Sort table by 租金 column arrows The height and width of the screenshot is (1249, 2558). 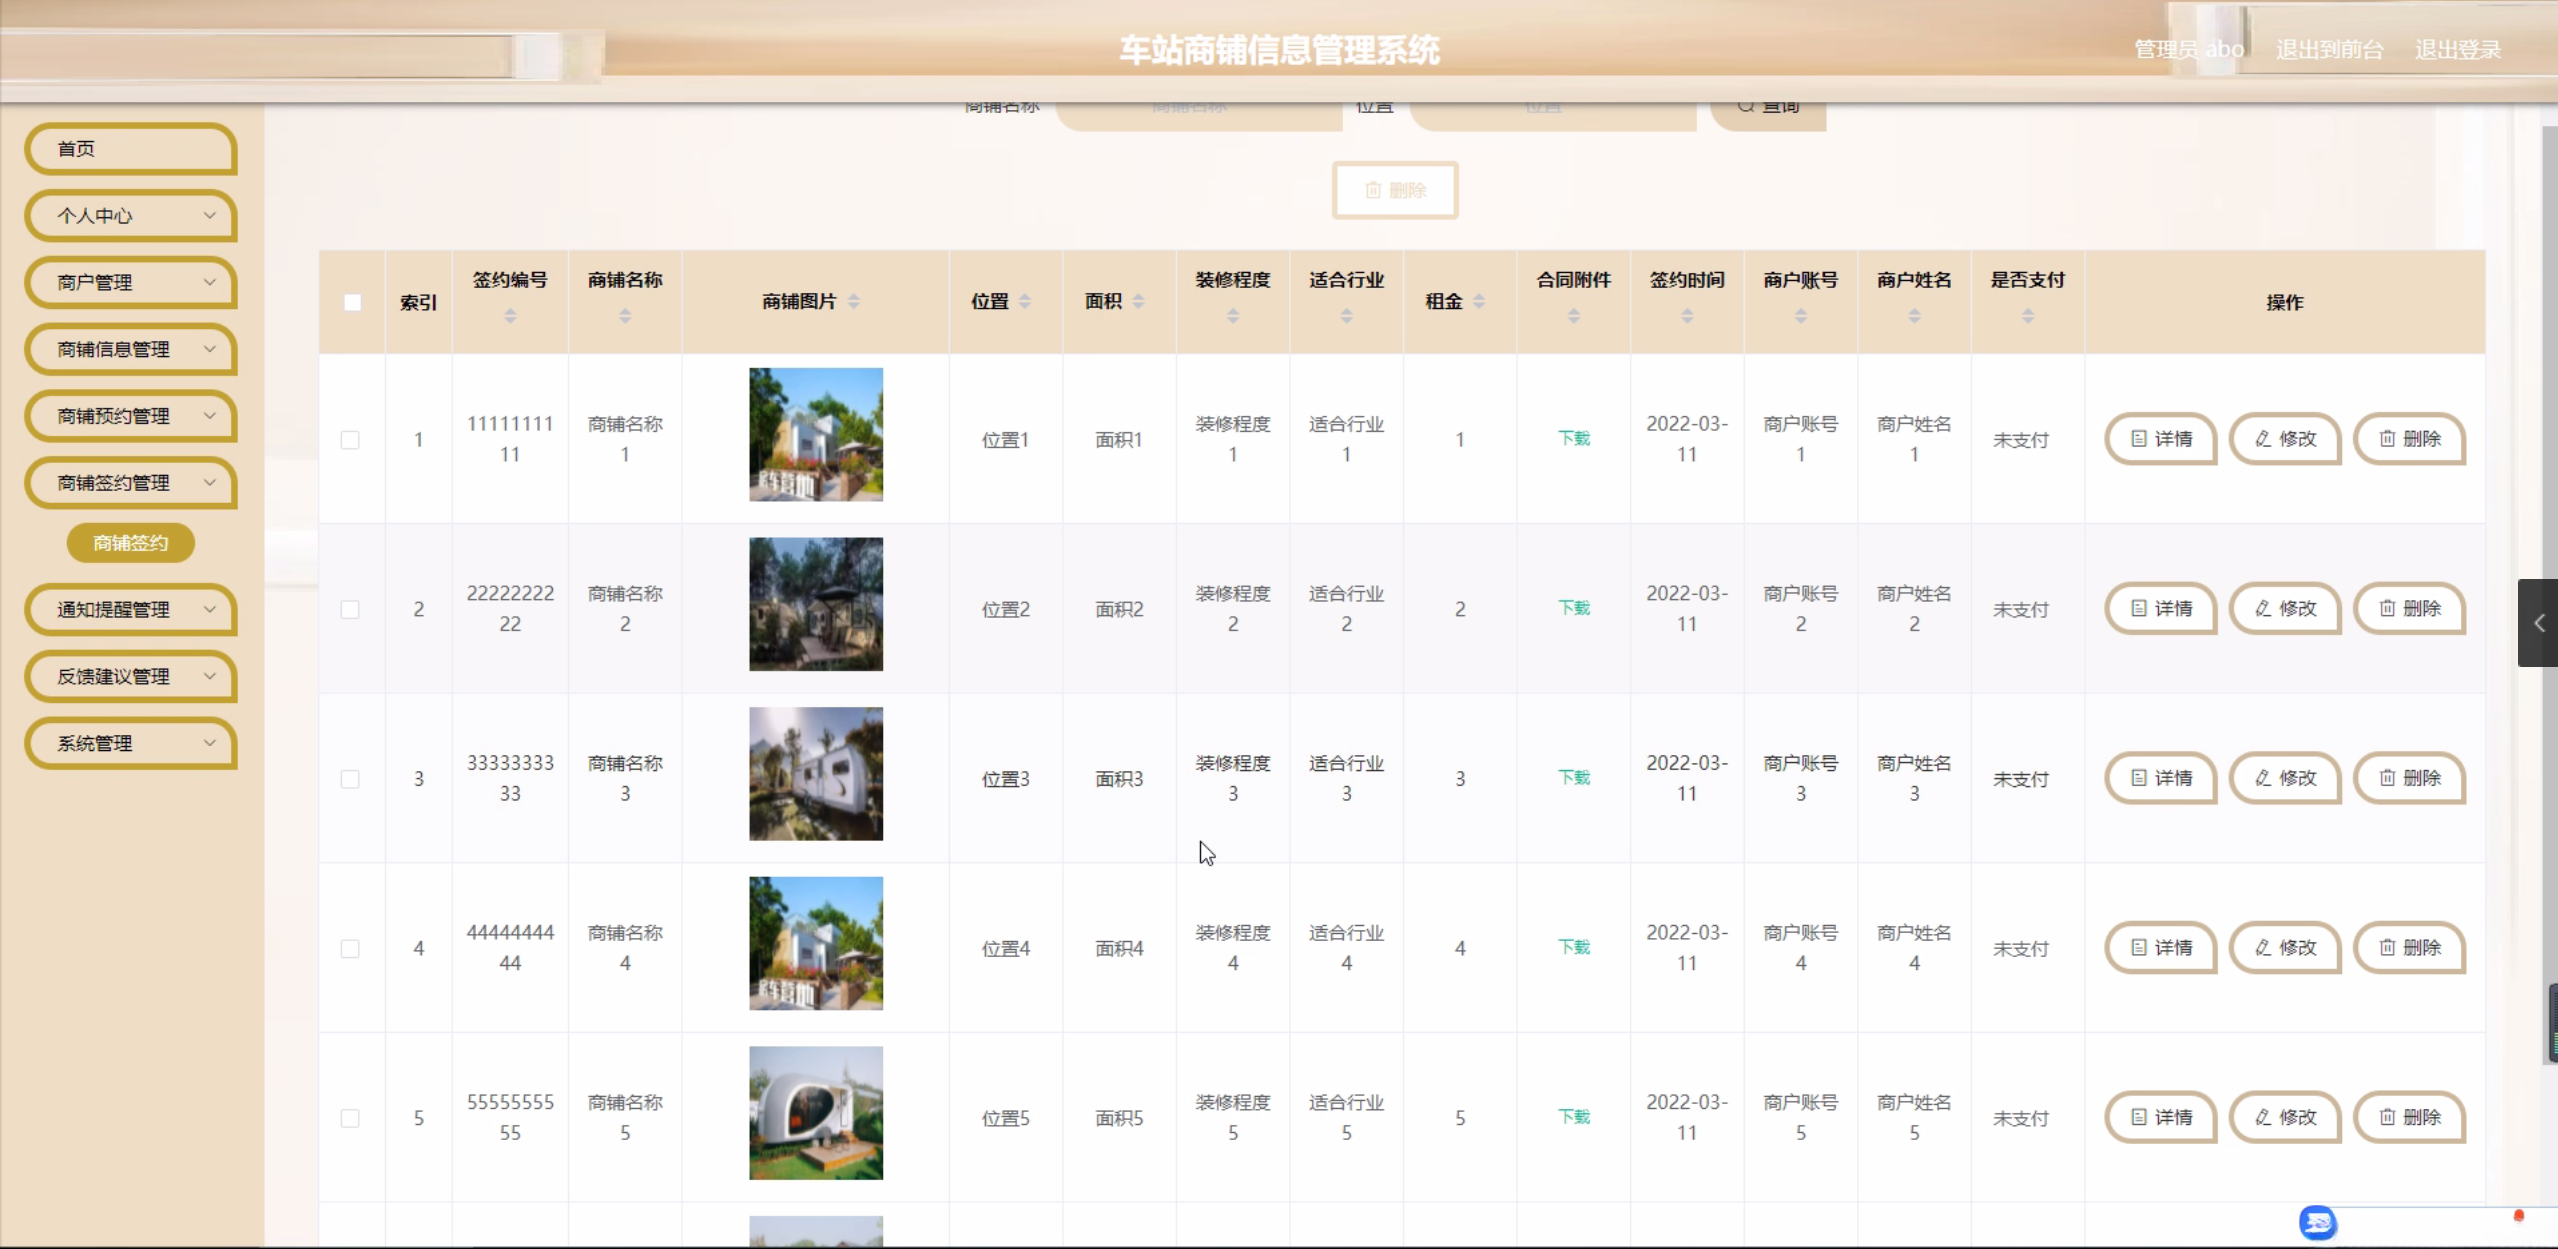[x=1479, y=302]
